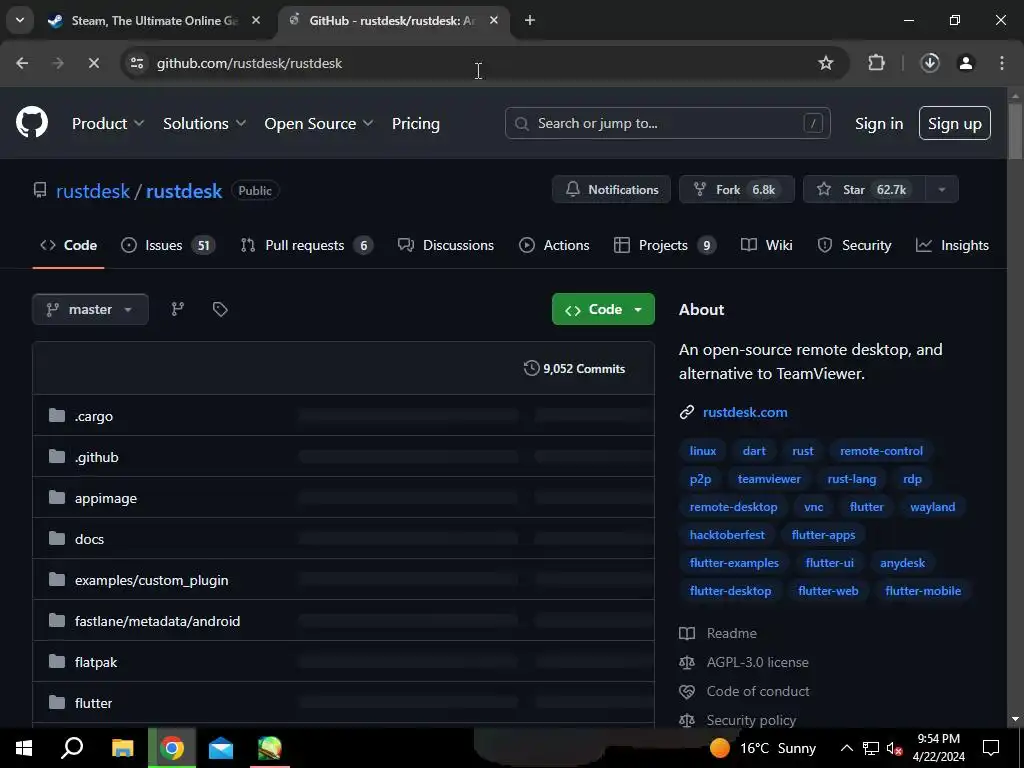Click the remote-control topic tag
Viewport: 1024px width, 768px height.
pos(881,451)
